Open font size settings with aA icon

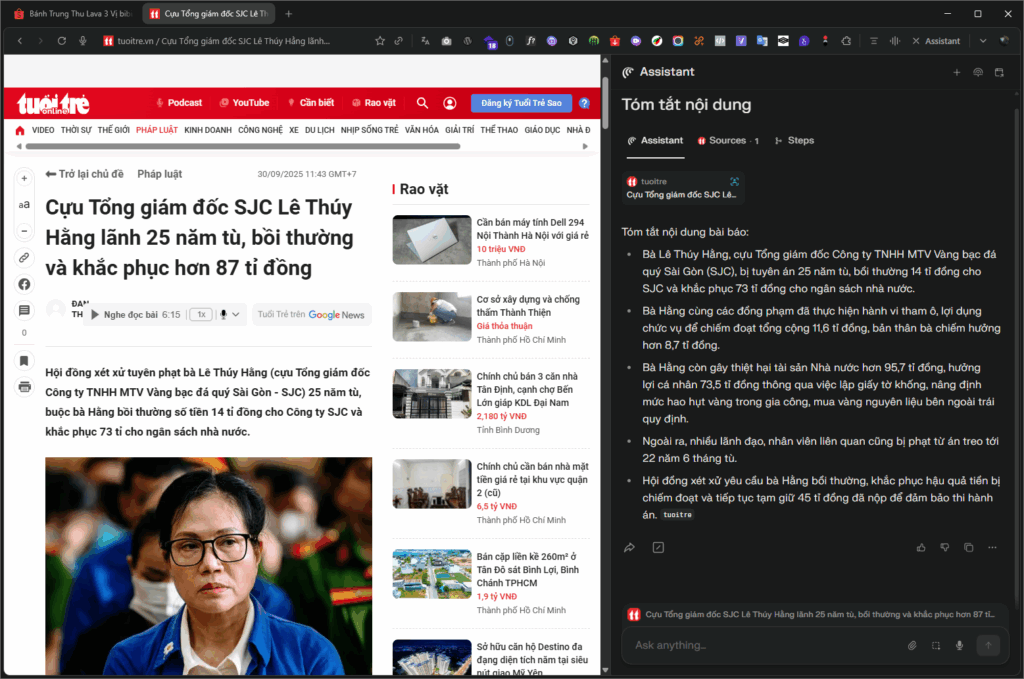click(24, 203)
